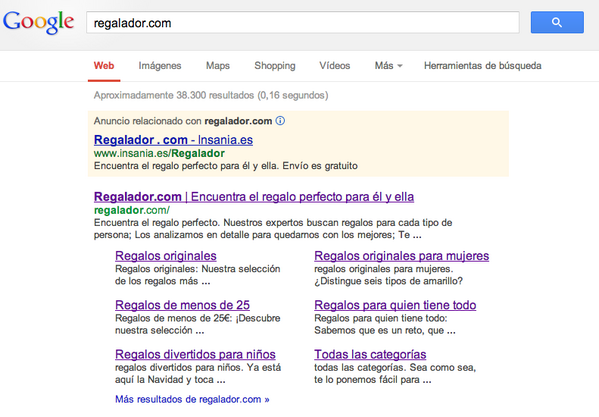Click the Anuncio relacionado con regalador.com label
Viewport: 599px width, 417px height.
(183, 121)
